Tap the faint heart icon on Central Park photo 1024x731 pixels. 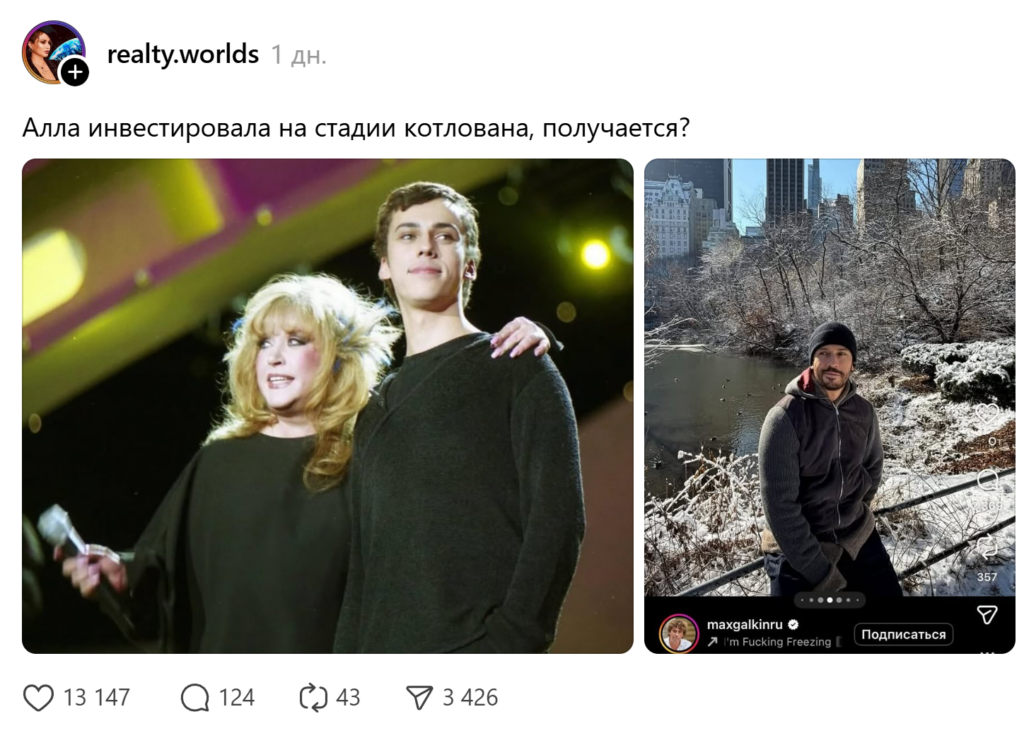[x=987, y=414]
